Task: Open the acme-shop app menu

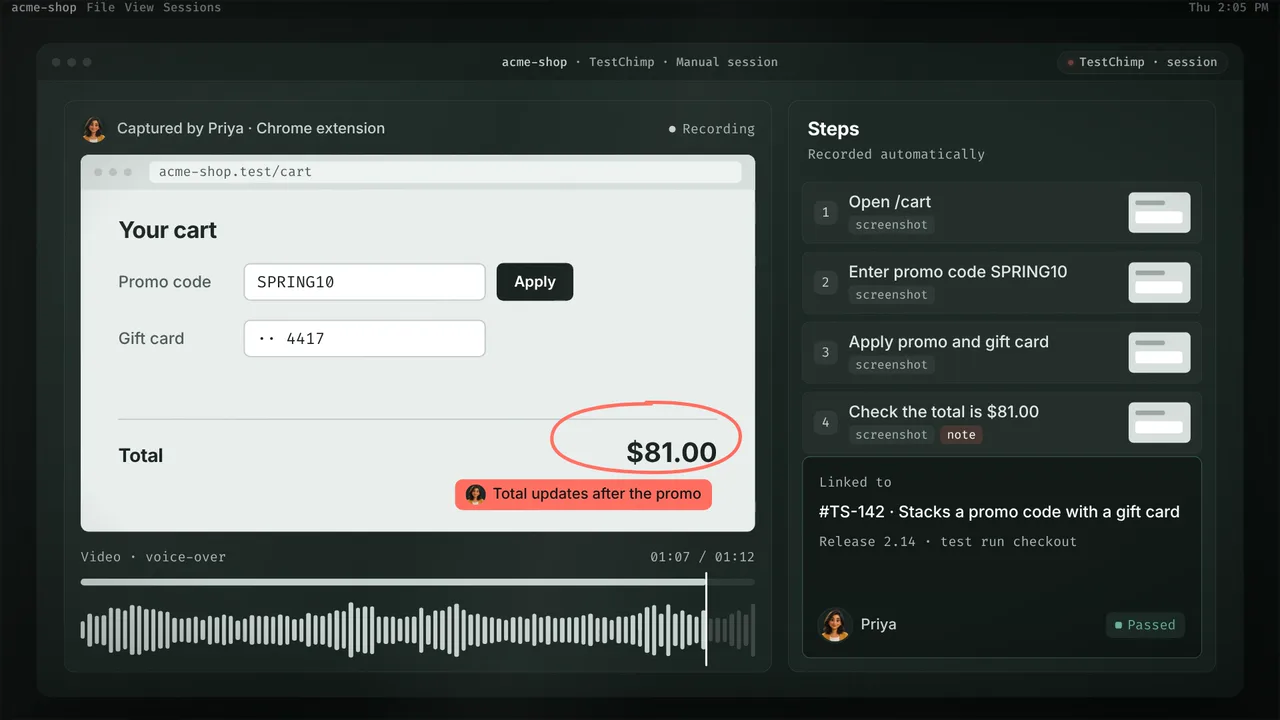Action: [x=44, y=7]
